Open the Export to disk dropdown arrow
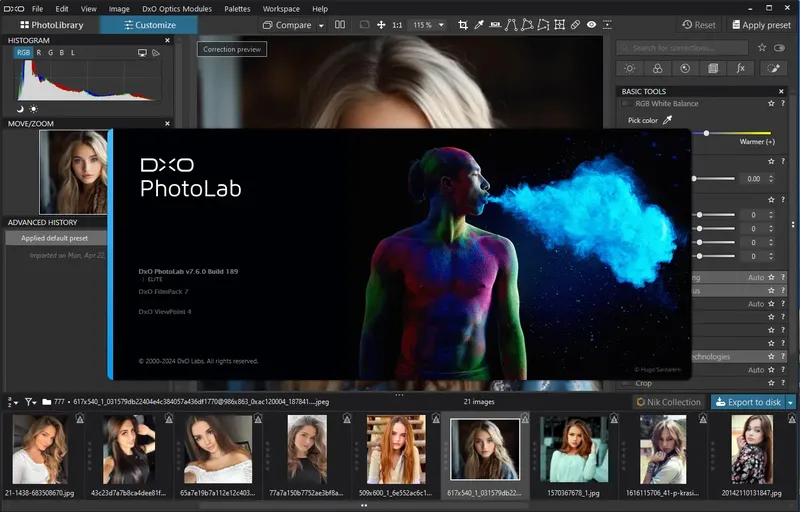The width and height of the screenshot is (800, 512). (791, 402)
